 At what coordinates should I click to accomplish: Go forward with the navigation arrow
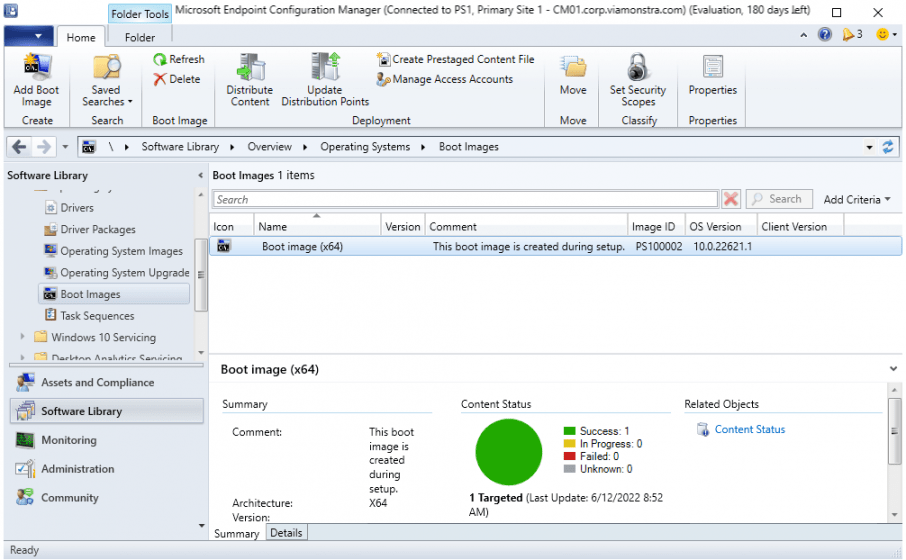pos(44,147)
